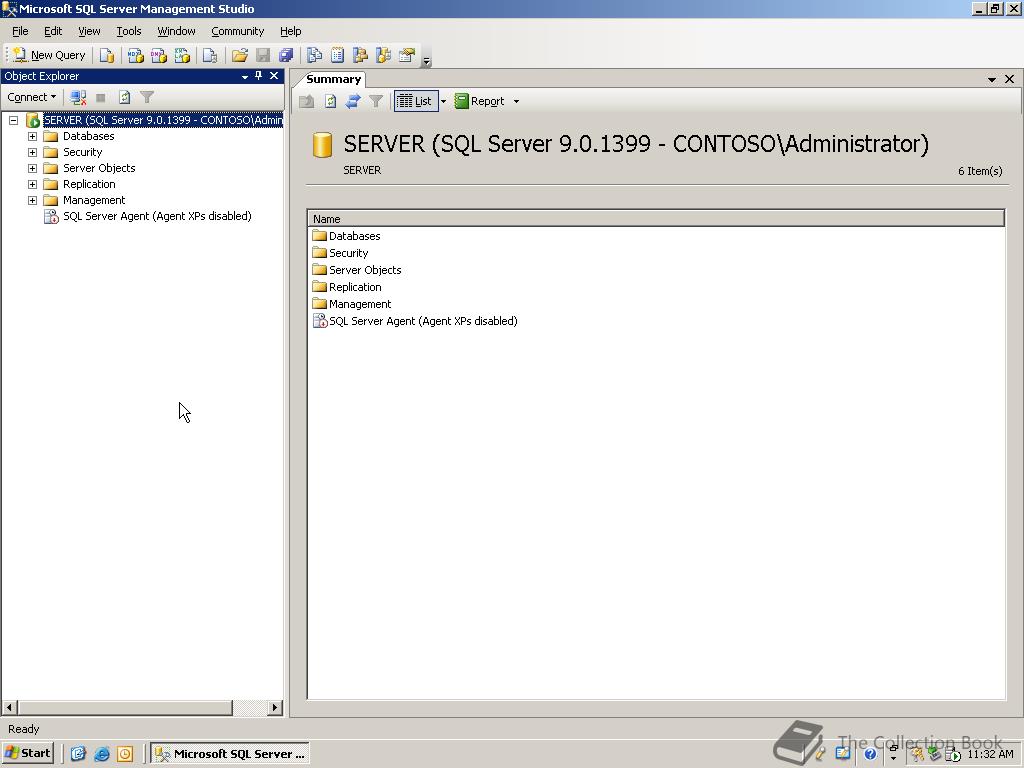Click the Stop icon in Object Explorer

101,97
